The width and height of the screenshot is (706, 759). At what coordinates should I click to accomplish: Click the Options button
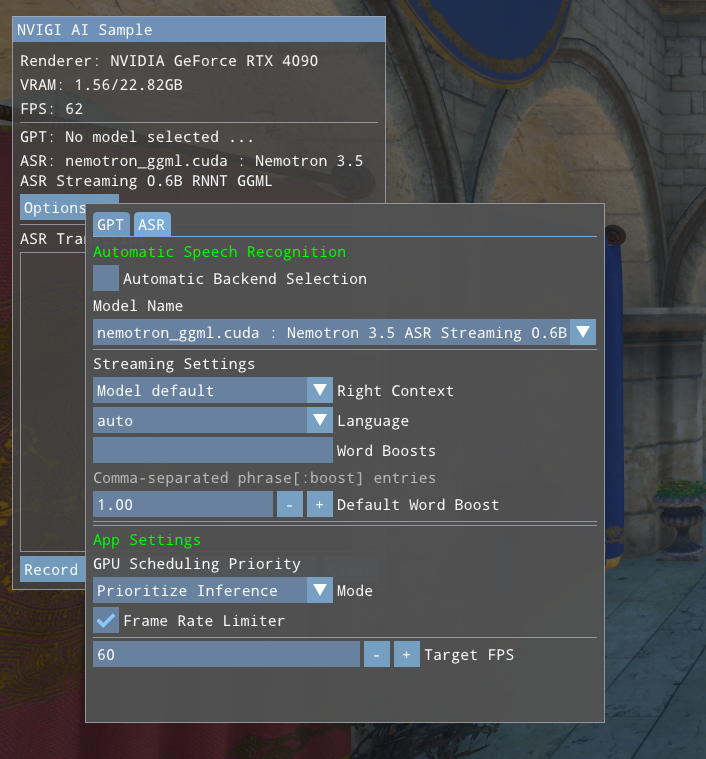(55, 208)
